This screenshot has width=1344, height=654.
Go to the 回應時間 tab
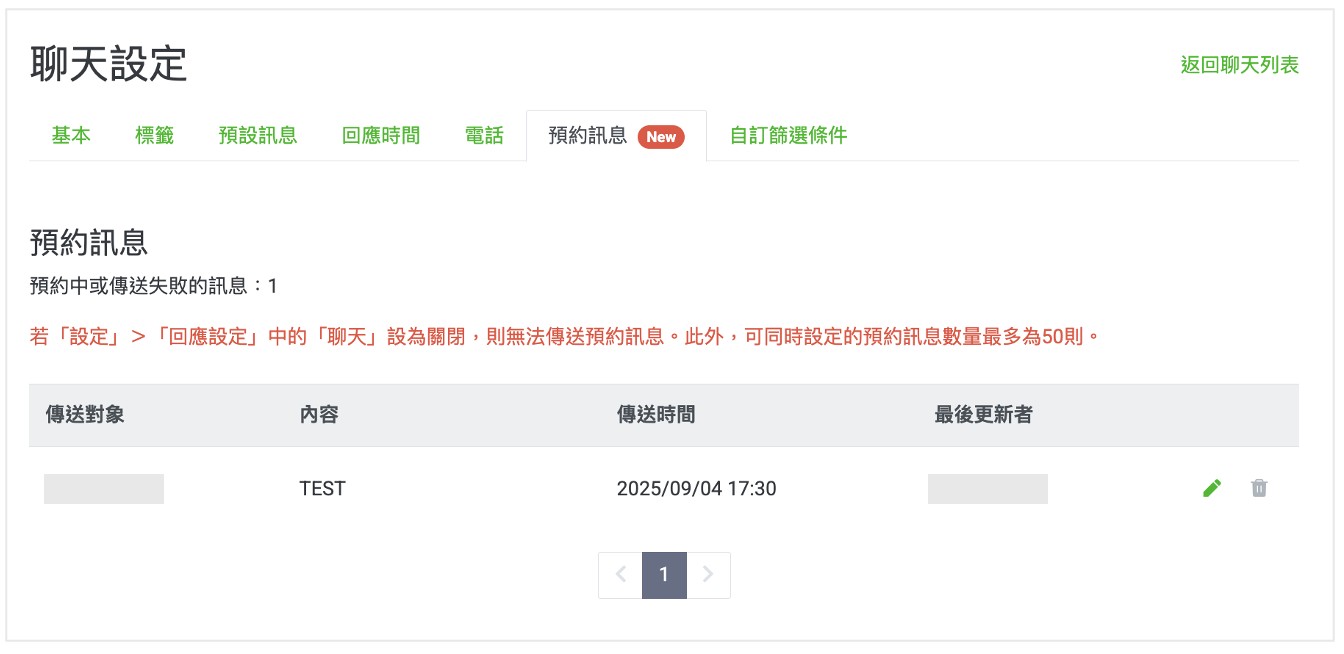[381, 136]
